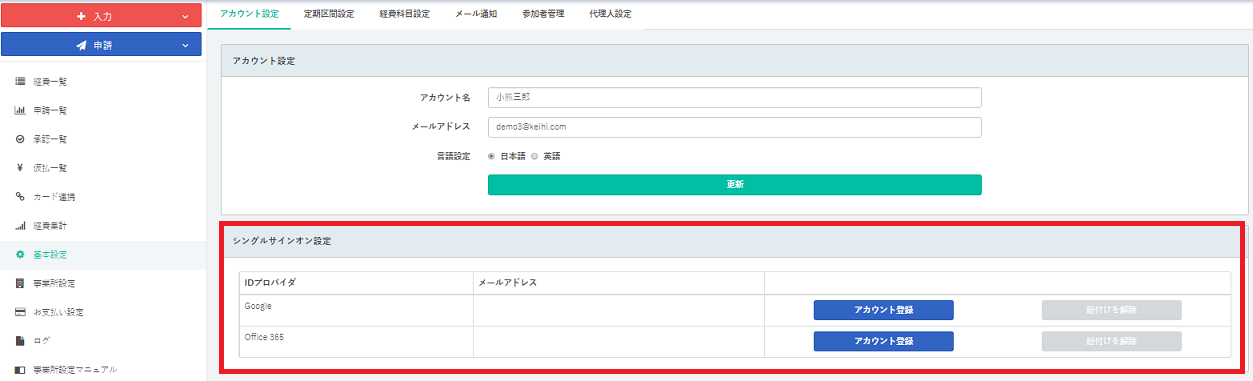The height and width of the screenshot is (381, 1253).
Task: Click the green 更新 button
Action: (x=734, y=185)
